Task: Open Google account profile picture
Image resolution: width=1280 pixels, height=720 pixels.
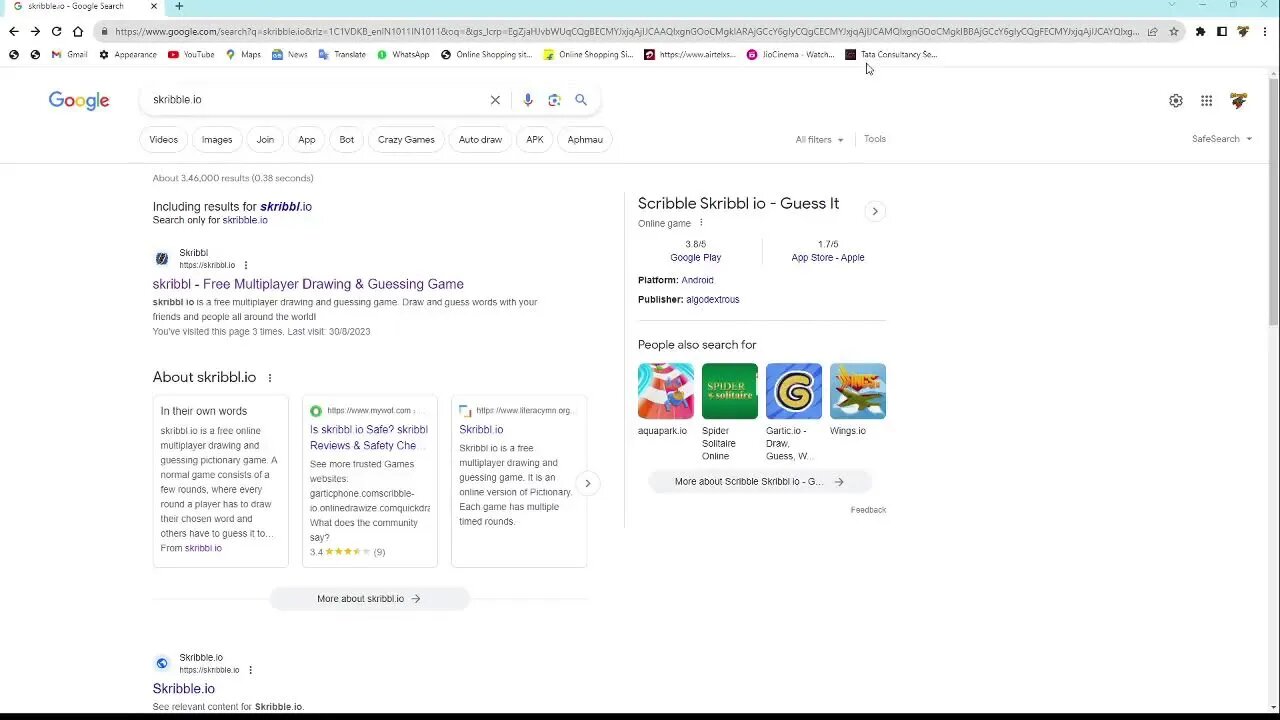Action: (x=1239, y=101)
